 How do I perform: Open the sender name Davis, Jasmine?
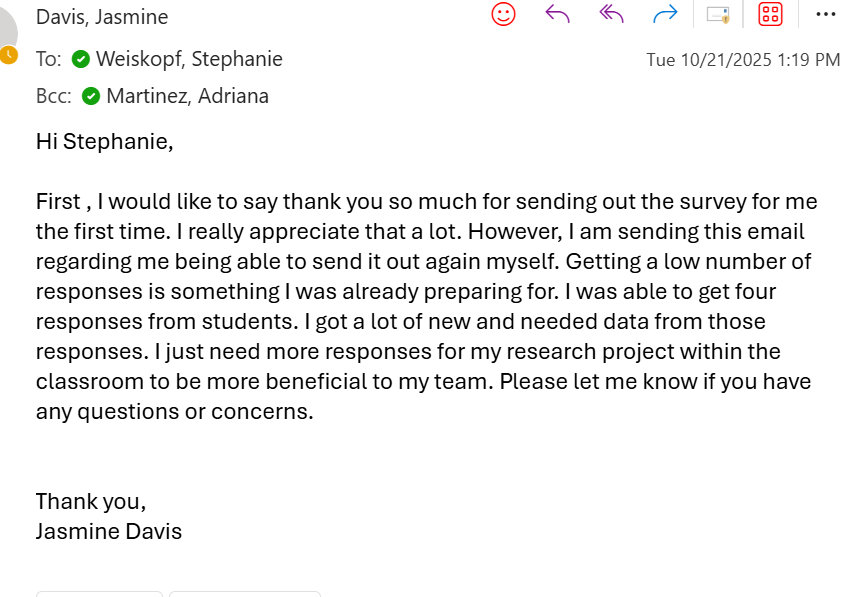point(102,17)
